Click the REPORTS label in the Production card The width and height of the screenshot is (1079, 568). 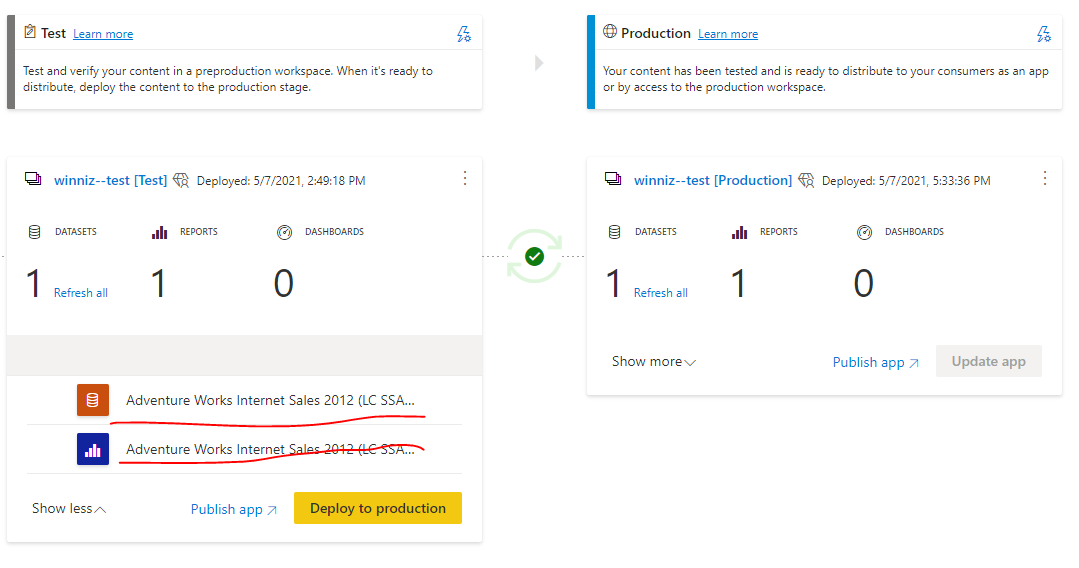point(779,232)
